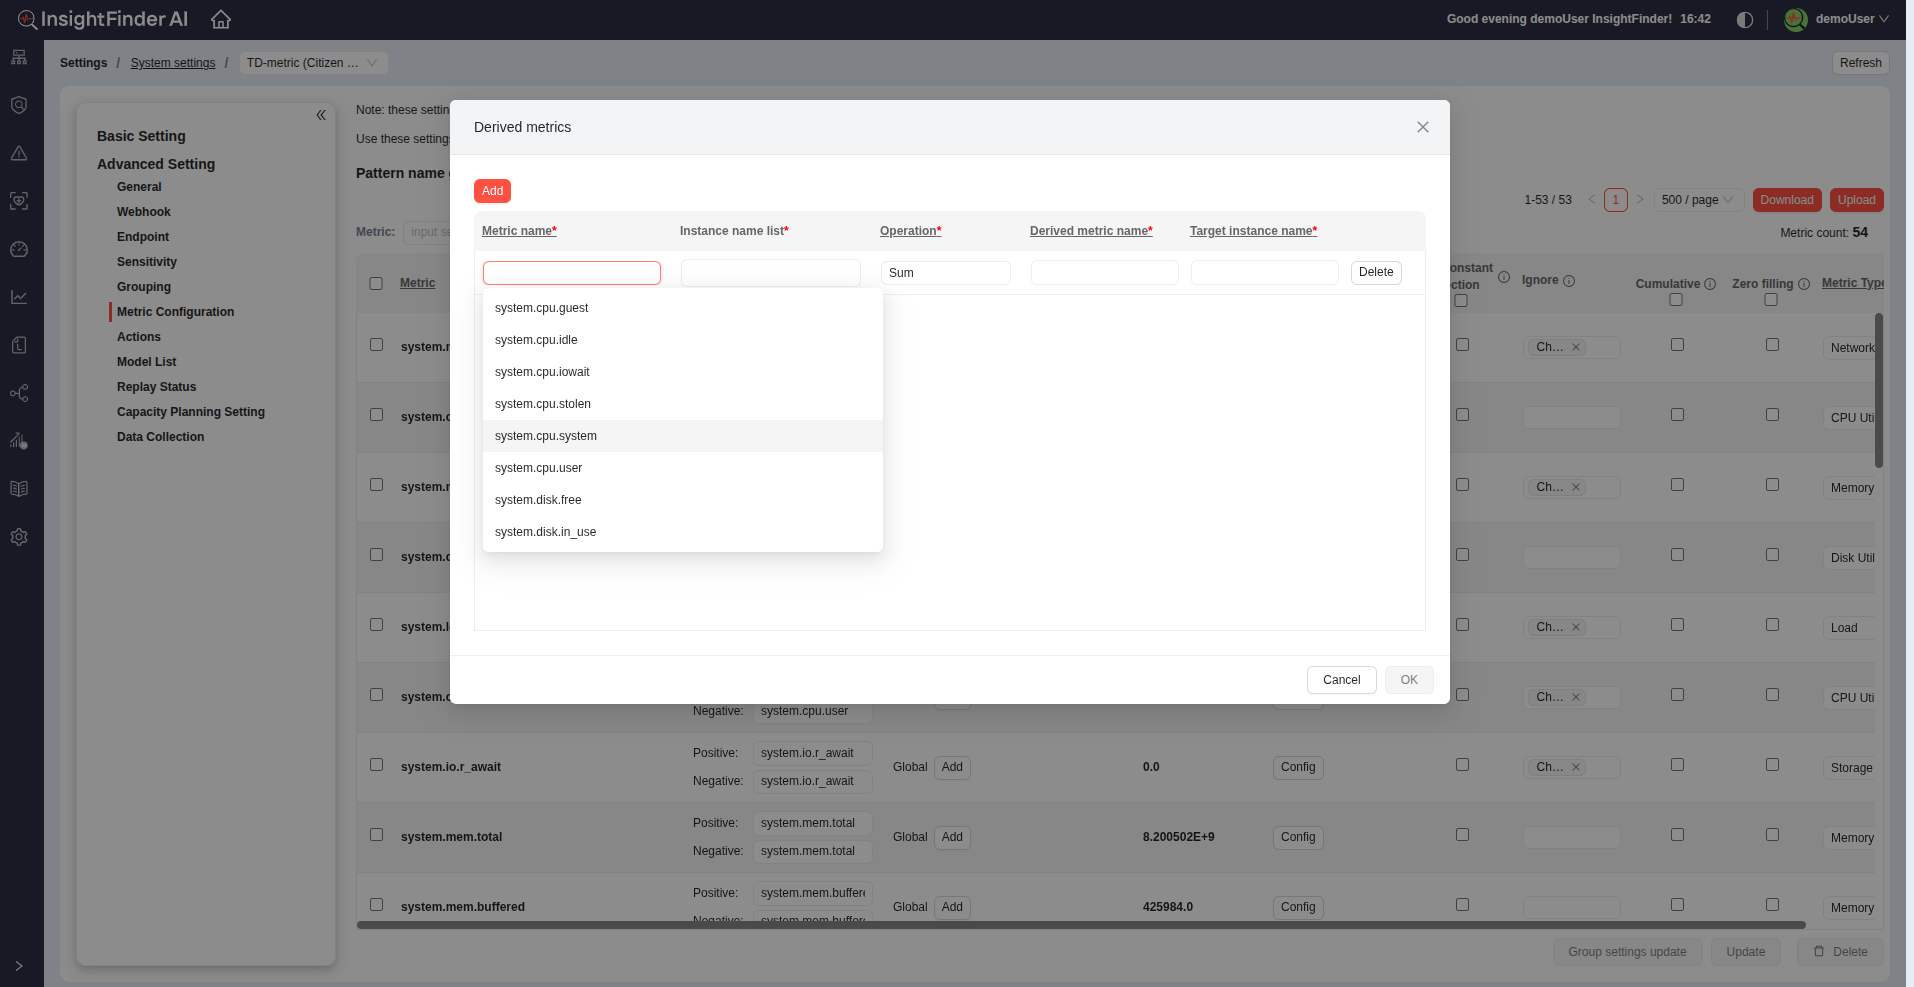
Task: Toggle dark mode theme icon
Action: point(1745,20)
